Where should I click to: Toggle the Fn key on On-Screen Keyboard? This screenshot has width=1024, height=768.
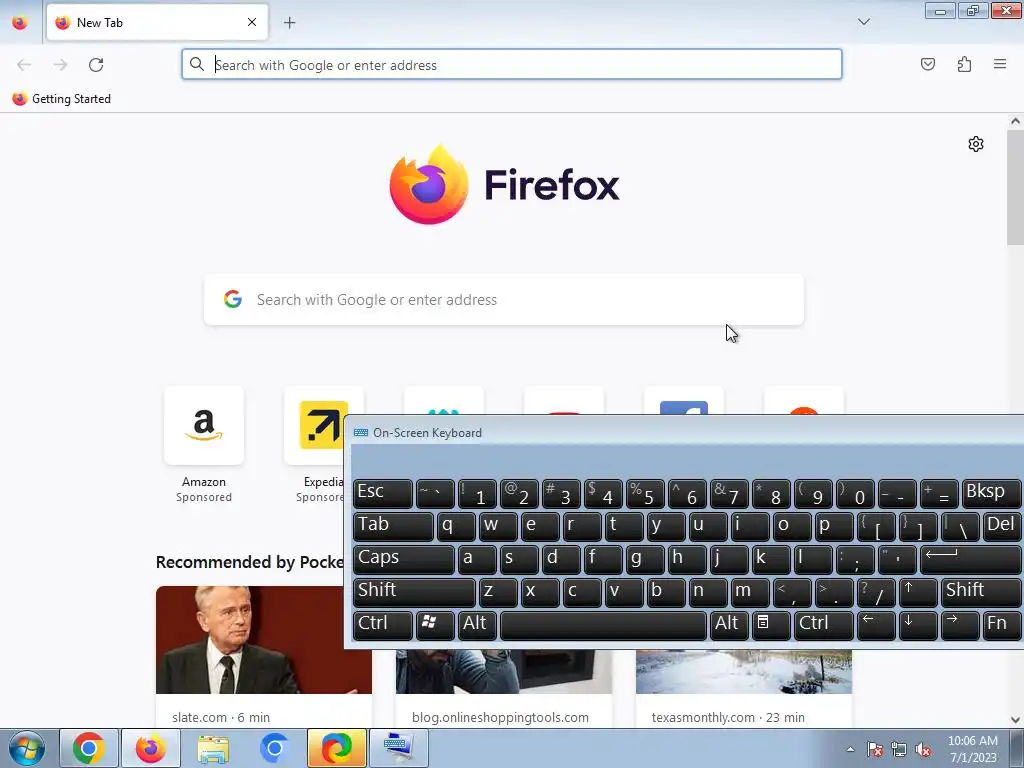(x=1002, y=625)
